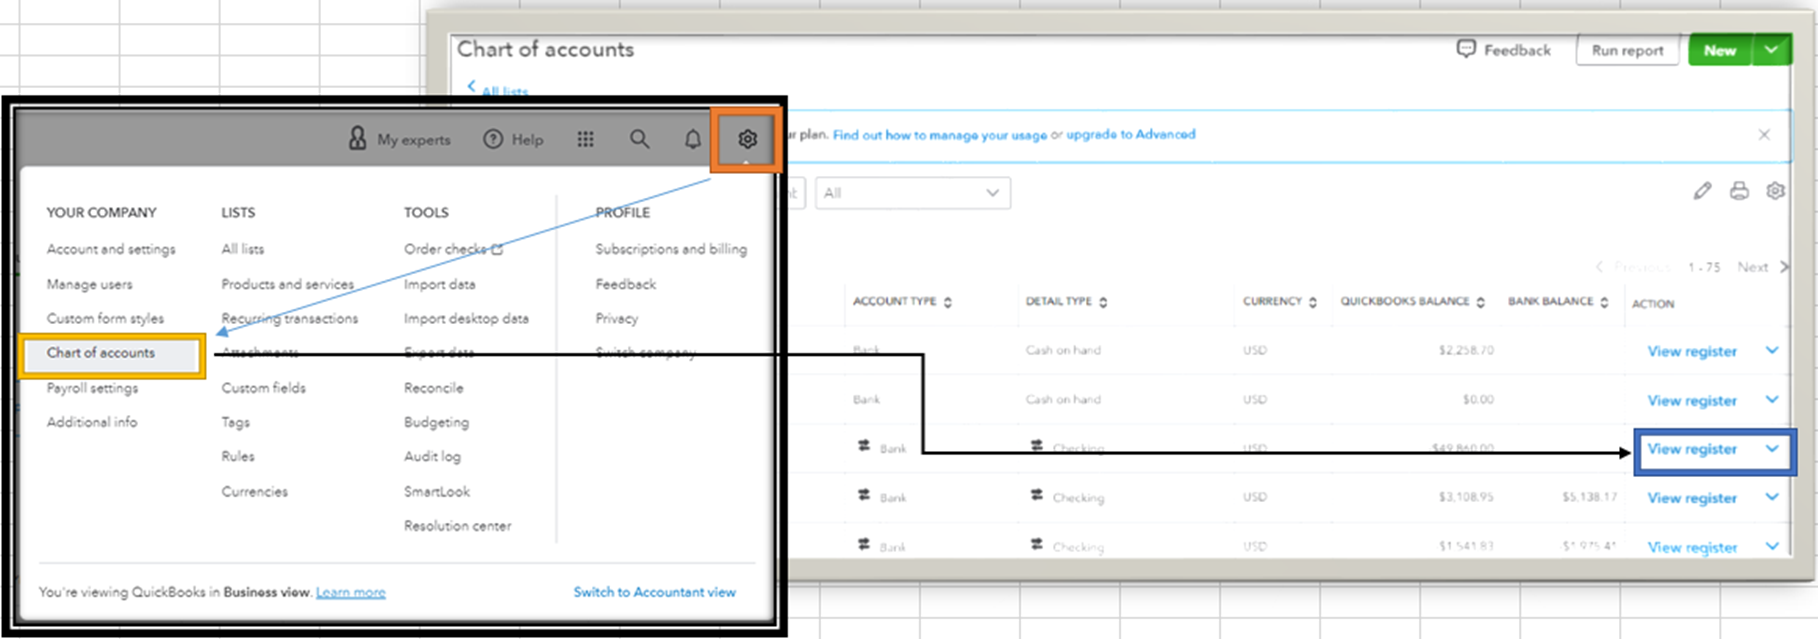Open Reconcile tool
The height and width of the screenshot is (639, 1818).
pyautogui.click(x=434, y=388)
